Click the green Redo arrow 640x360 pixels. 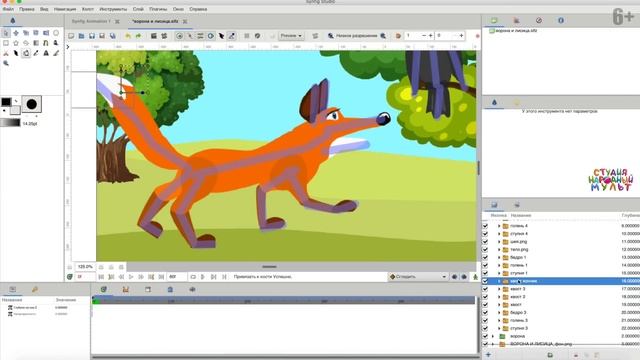click(138, 36)
